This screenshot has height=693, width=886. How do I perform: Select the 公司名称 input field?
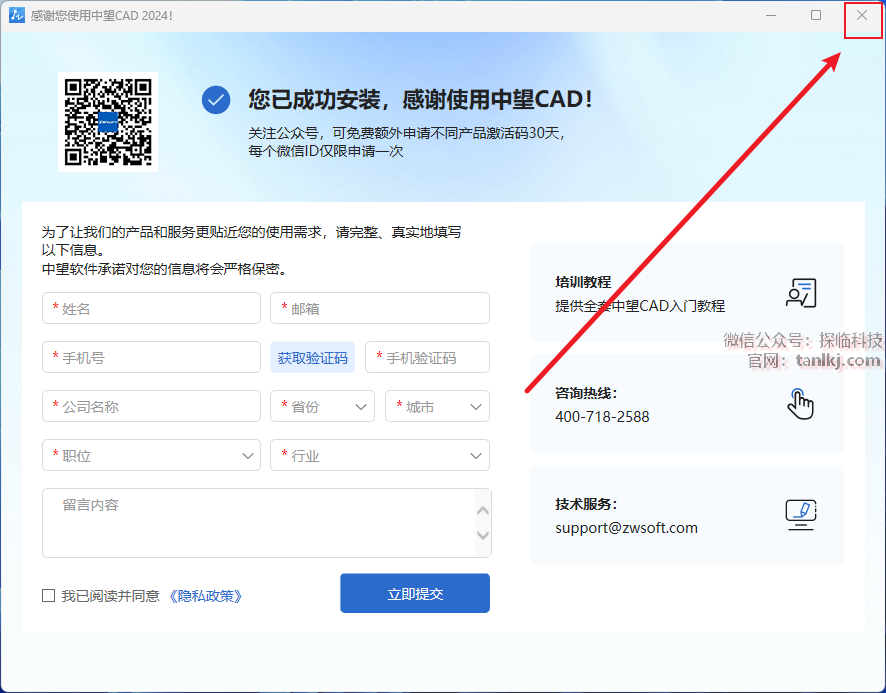(151, 406)
